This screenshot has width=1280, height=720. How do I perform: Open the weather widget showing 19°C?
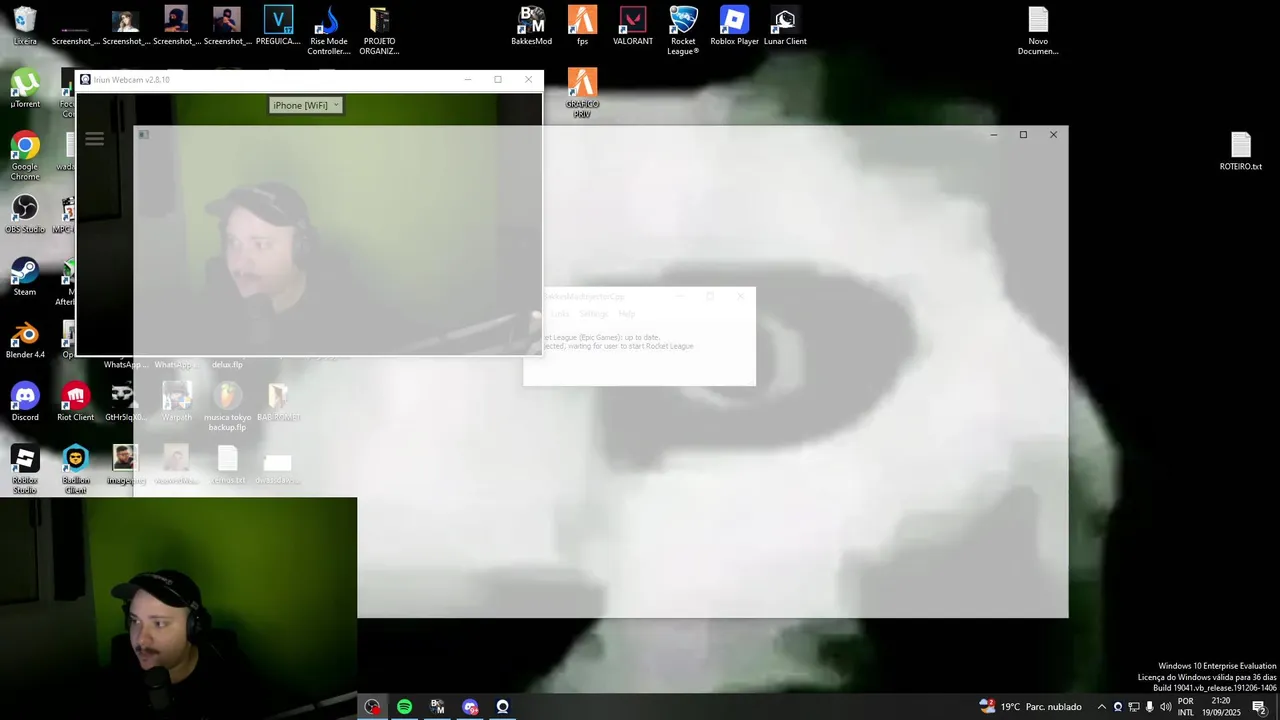point(1030,707)
